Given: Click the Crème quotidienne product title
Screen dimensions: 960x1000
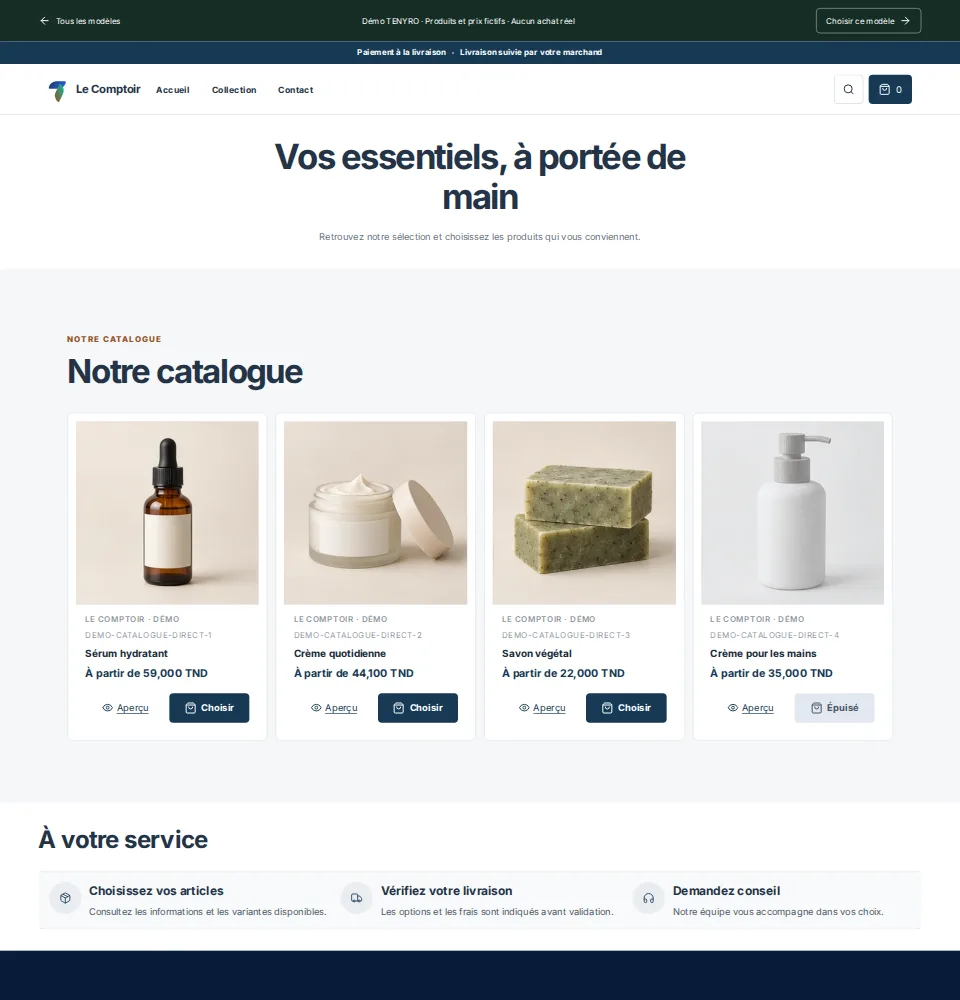Looking at the screenshot, I should click(x=340, y=654).
